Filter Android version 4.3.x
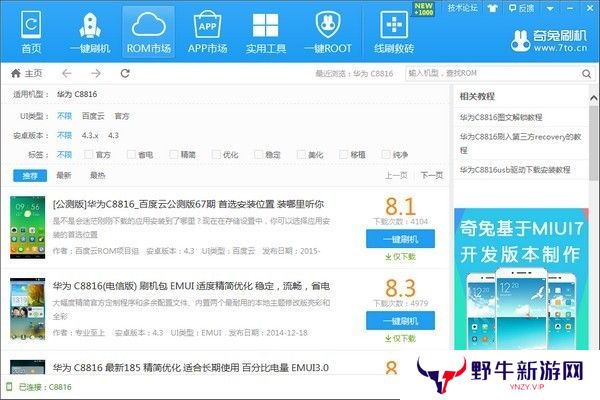 click(90, 135)
